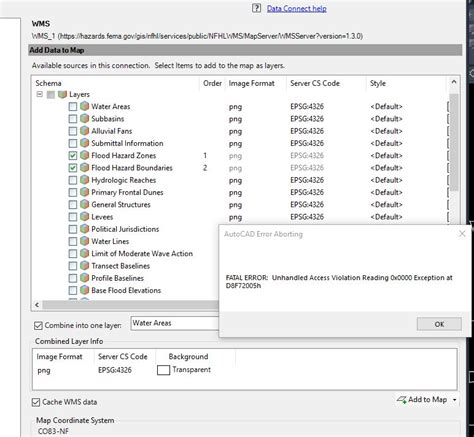Click OK in the AutoCAD error dialog

click(x=439, y=324)
